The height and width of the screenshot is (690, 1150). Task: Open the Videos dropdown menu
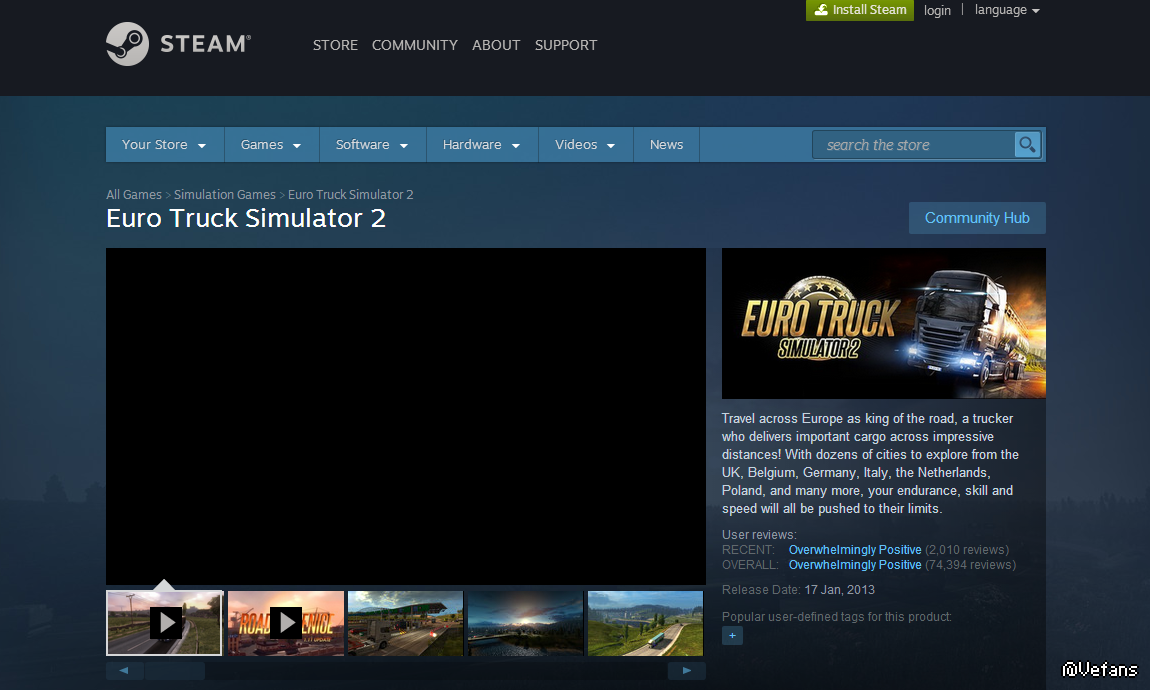pos(585,144)
